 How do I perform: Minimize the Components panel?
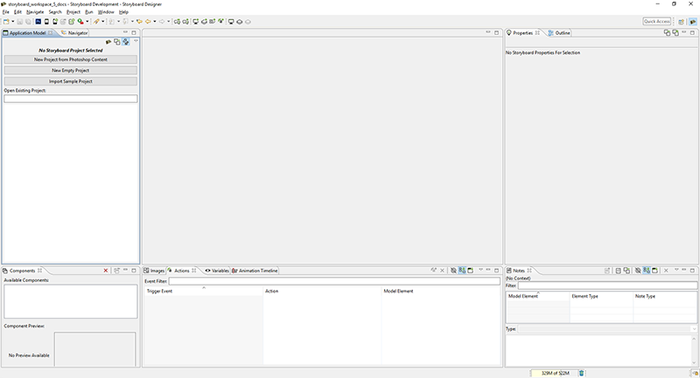tap(125, 270)
